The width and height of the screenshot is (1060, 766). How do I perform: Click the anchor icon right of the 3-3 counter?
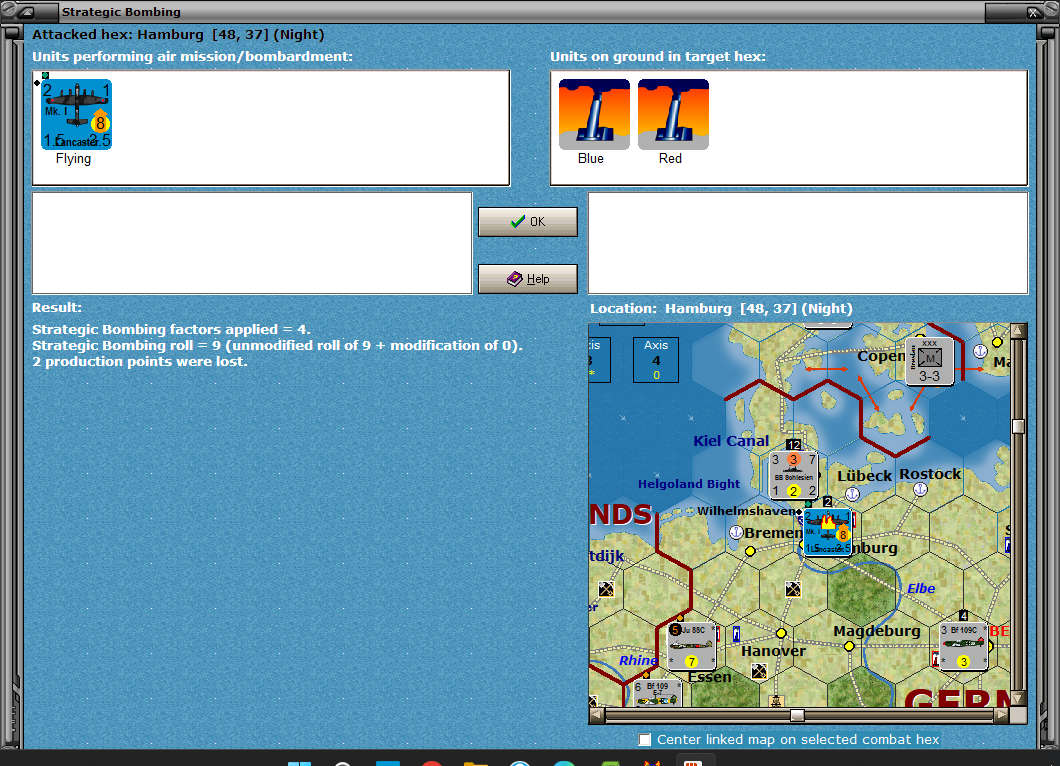pos(980,352)
